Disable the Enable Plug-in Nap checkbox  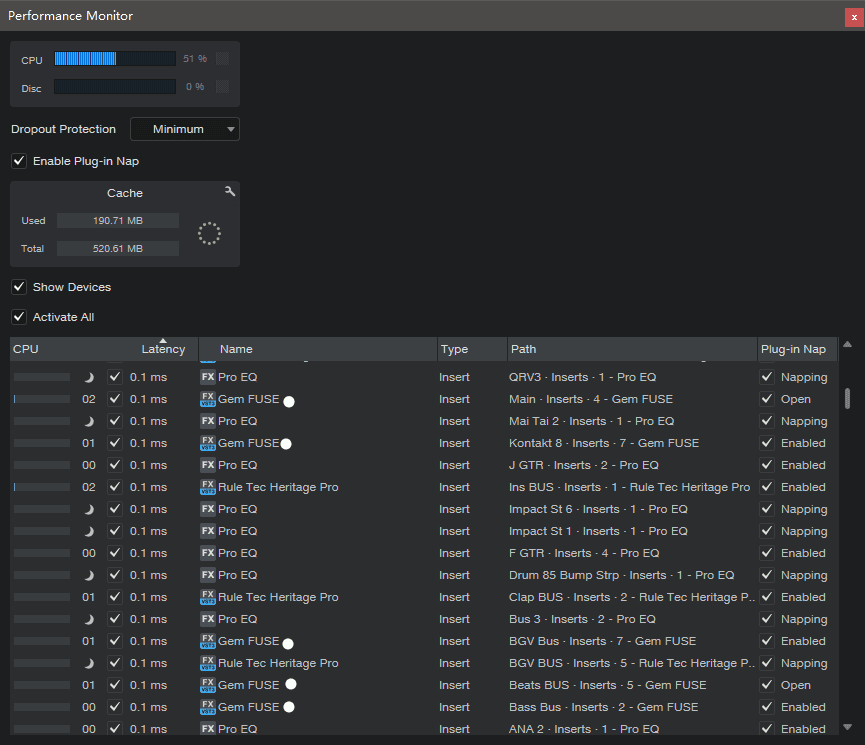click(19, 161)
